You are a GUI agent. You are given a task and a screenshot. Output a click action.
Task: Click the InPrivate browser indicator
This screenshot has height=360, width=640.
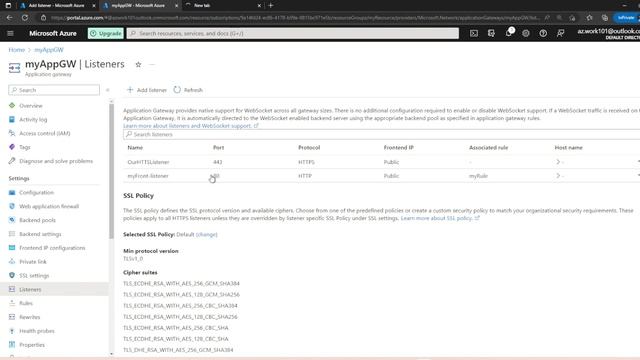click(x=626, y=18)
